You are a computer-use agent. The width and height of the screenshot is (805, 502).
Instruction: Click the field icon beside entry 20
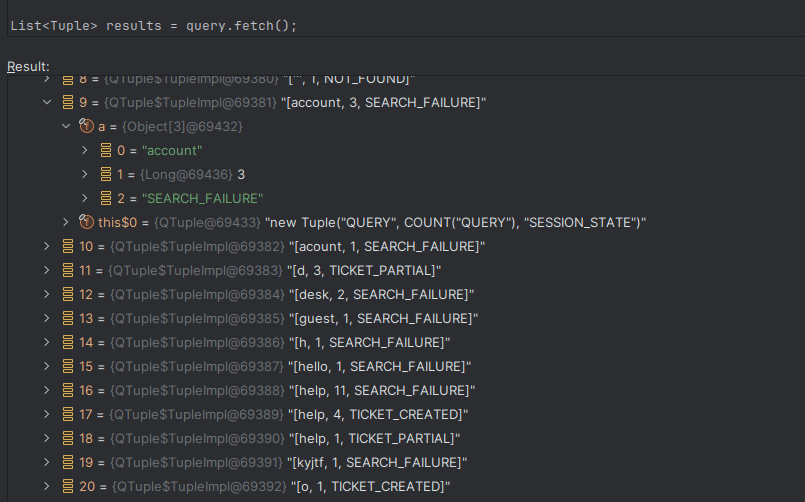click(68, 486)
